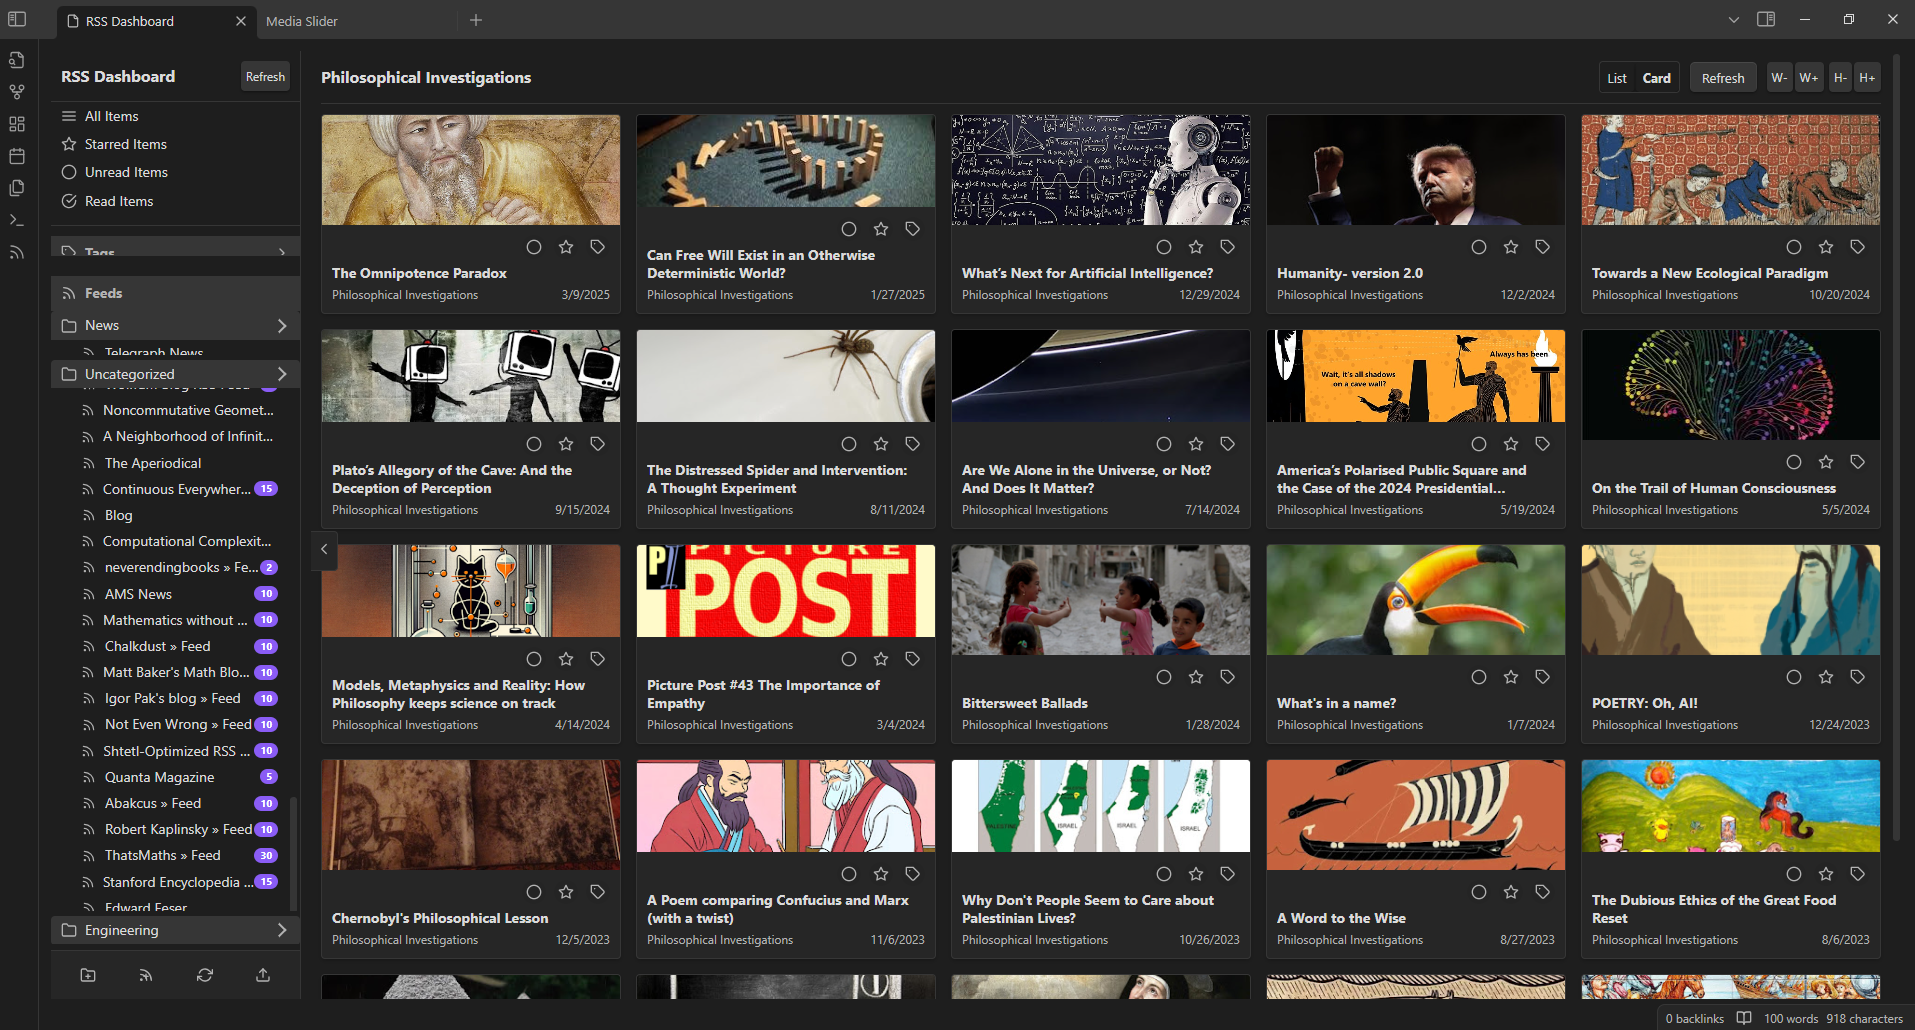Expand the News folder

(281, 326)
